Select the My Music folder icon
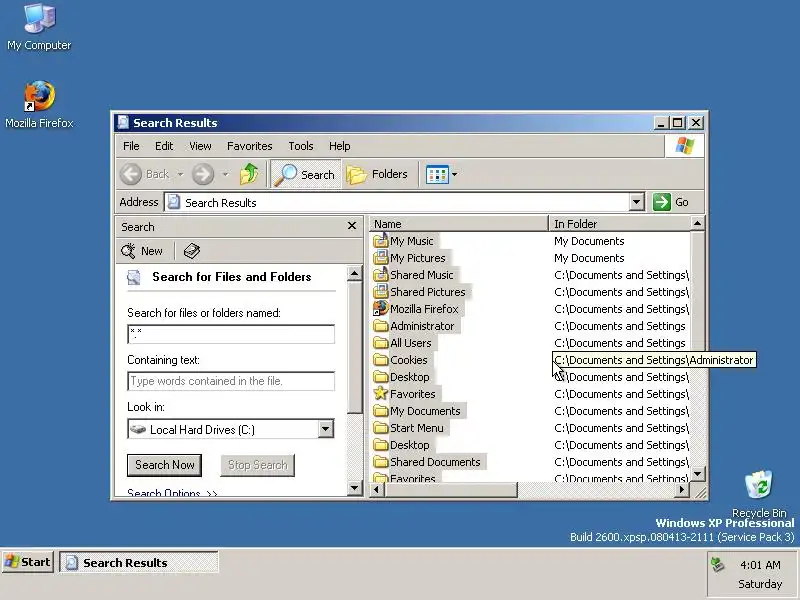The width and height of the screenshot is (800, 600). pyautogui.click(x=381, y=240)
